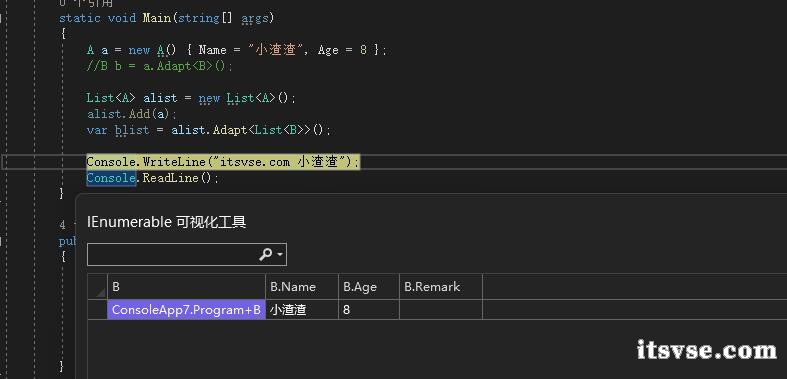Screen dimensions: 787x379
Task: Select the empty B.Remark cell
Action: [x=441, y=310]
